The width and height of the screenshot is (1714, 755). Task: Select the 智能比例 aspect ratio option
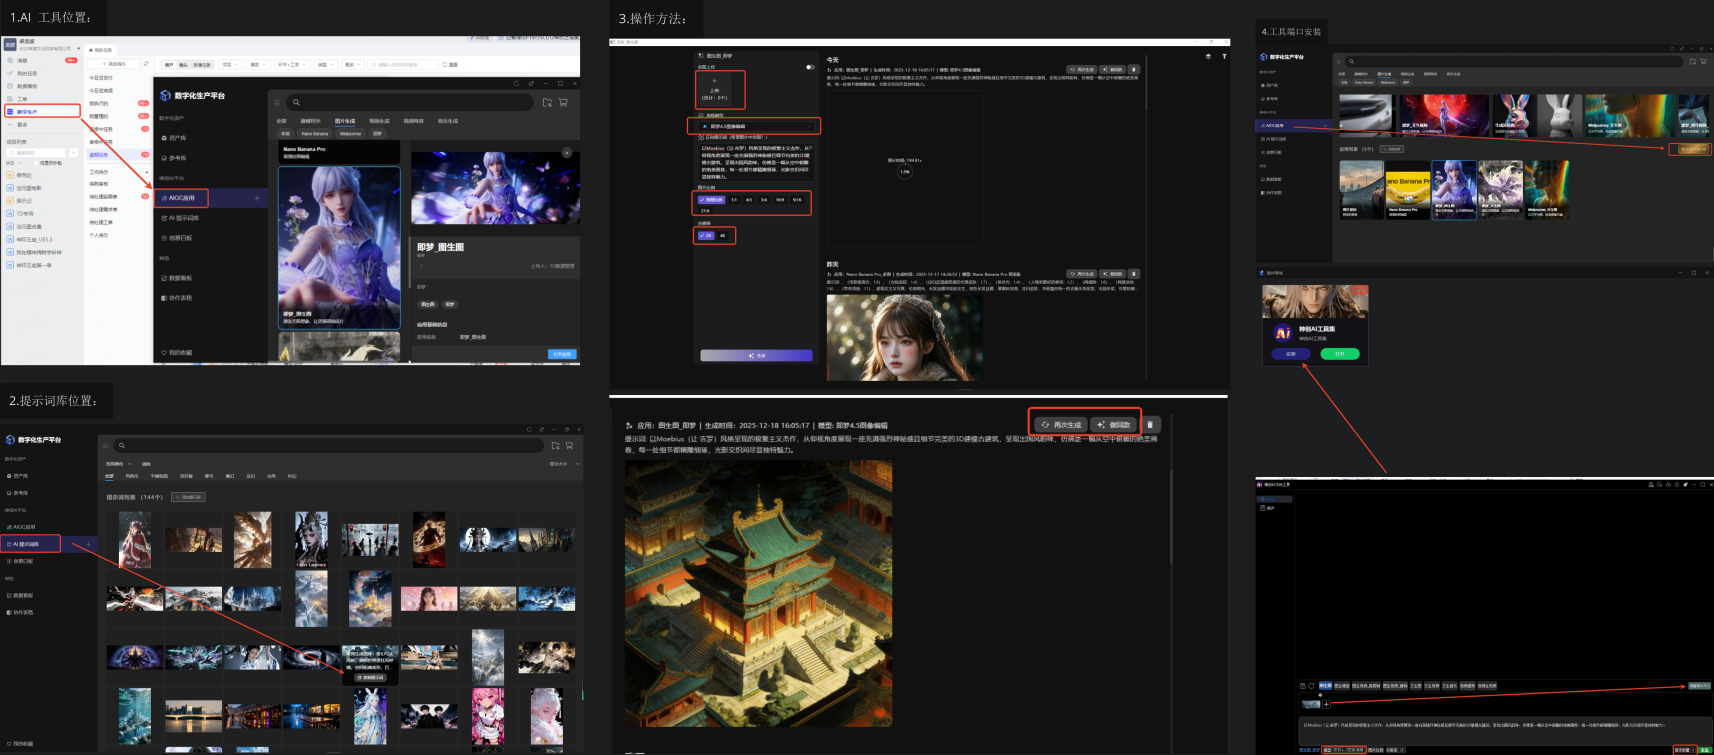[711, 200]
